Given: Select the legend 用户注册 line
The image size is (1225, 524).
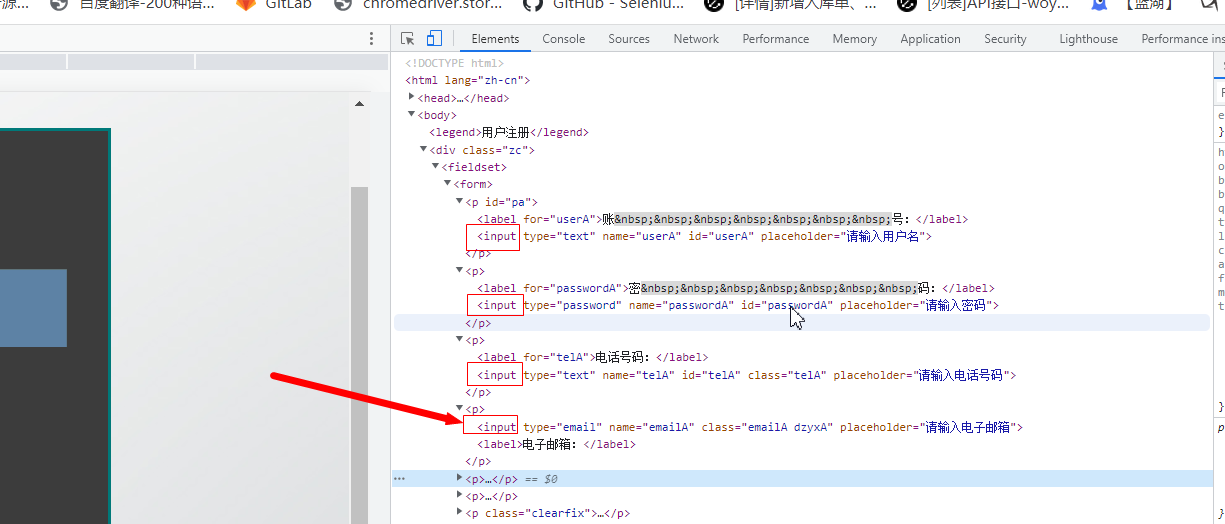Looking at the screenshot, I should click(509, 132).
